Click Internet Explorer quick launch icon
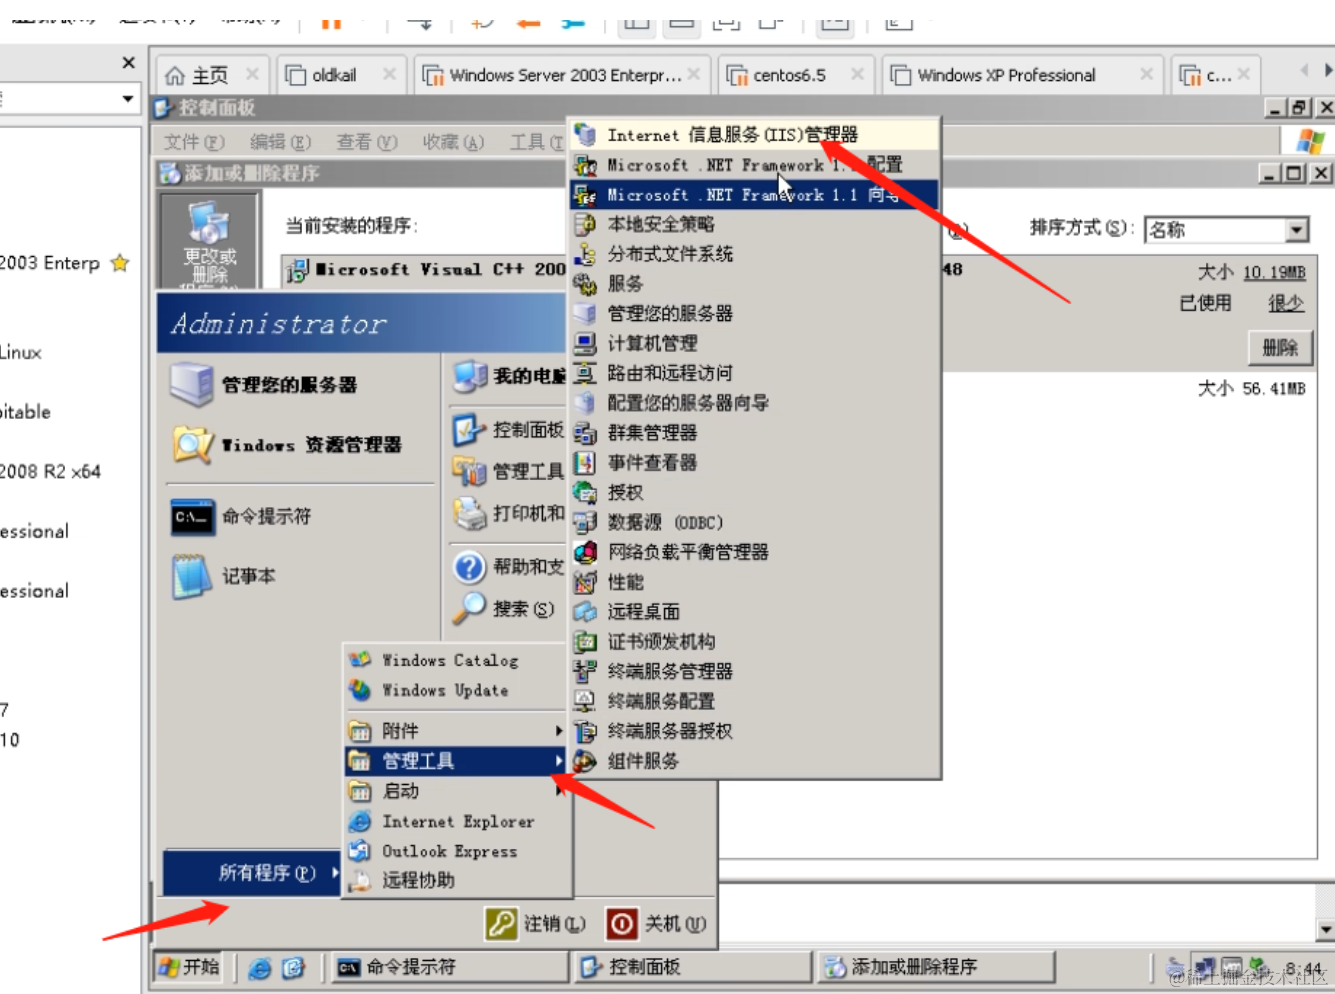Viewport: 1335px width, 994px height. 259,968
